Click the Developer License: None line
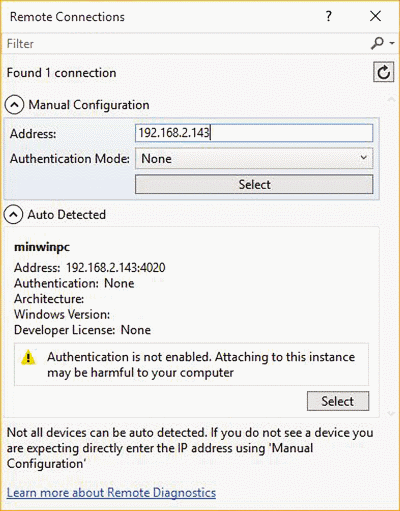 pos(82,330)
